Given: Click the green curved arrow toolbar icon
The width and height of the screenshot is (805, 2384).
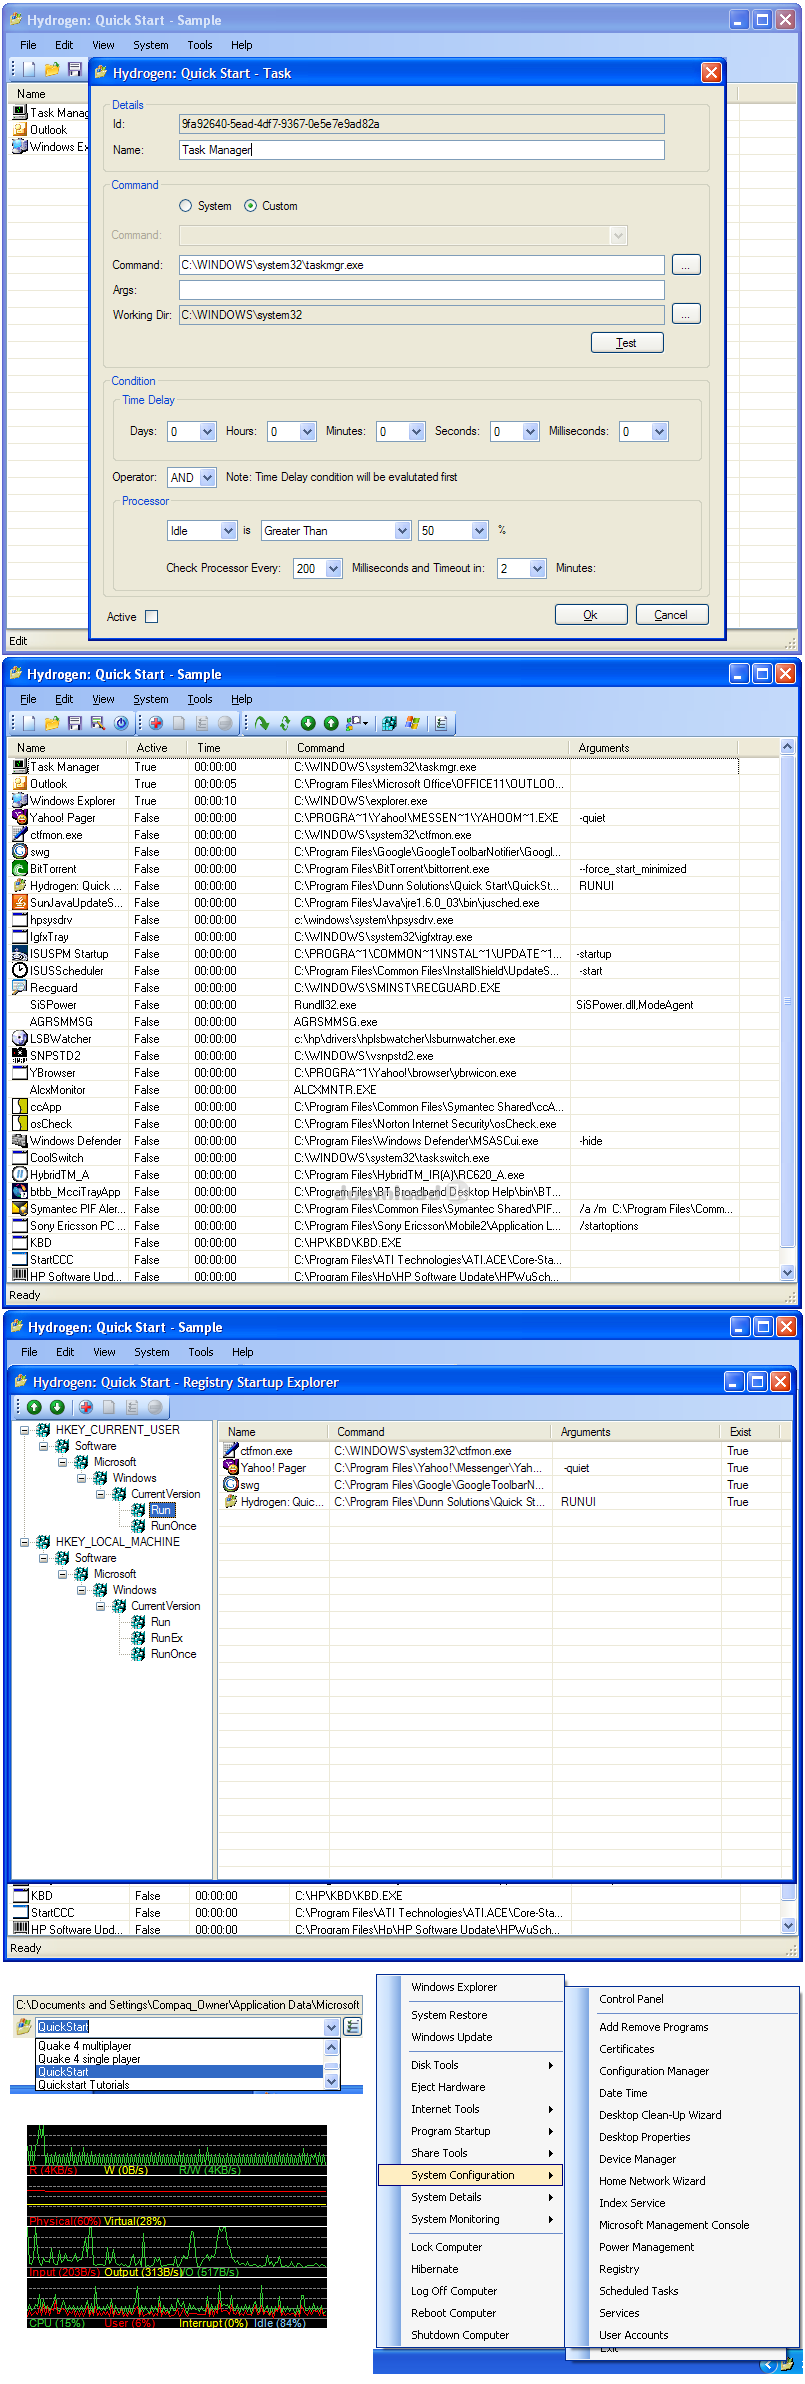Looking at the screenshot, I should [262, 723].
